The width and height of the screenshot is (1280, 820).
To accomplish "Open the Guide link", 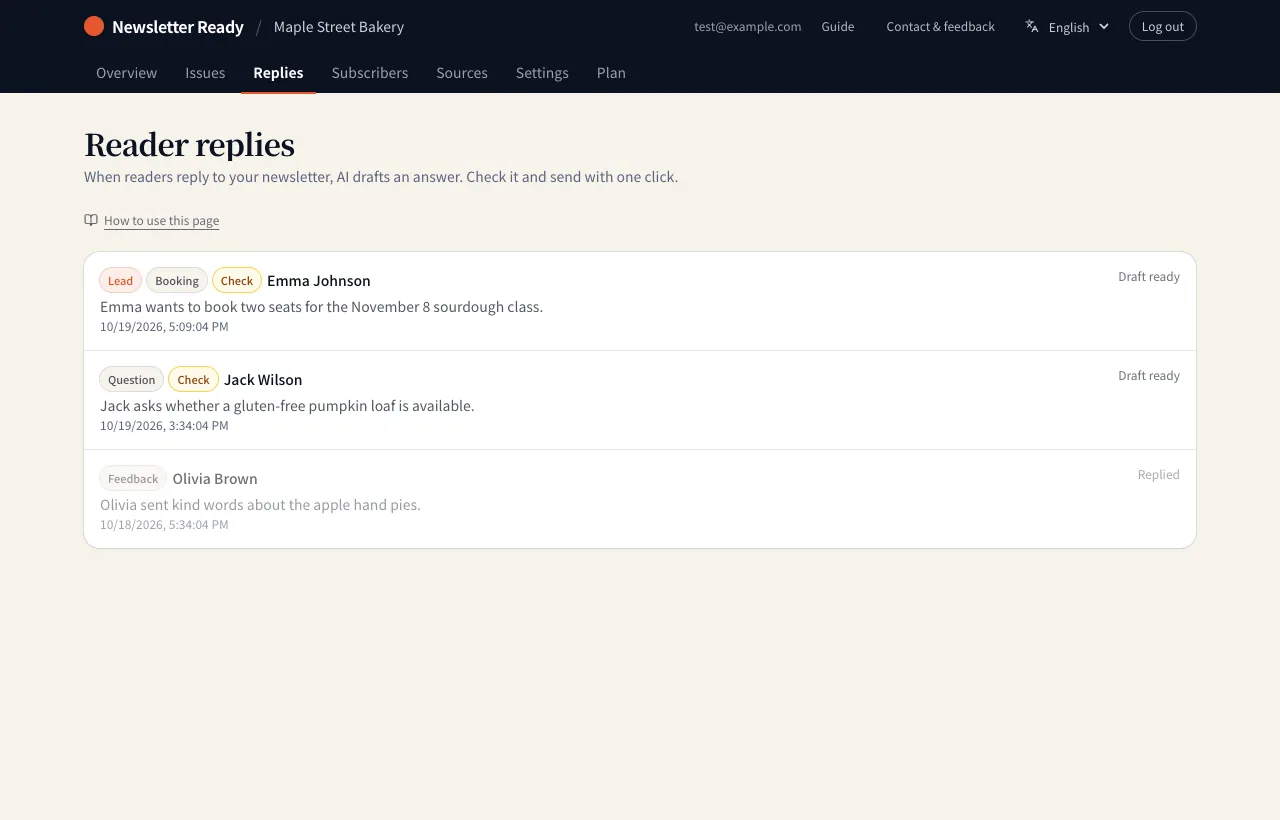I will pyautogui.click(x=838, y=26).
